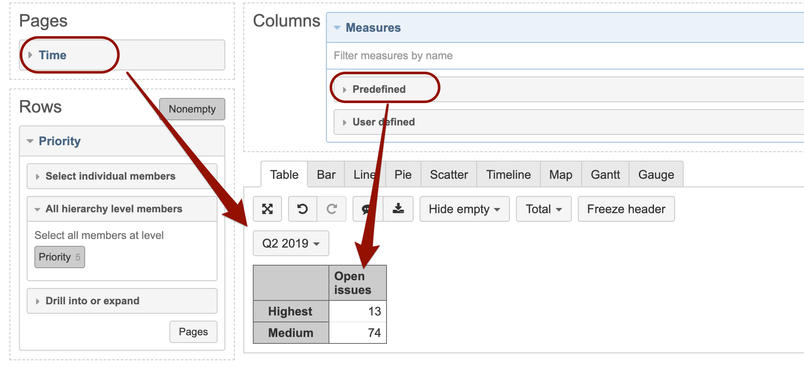
Task: Click the undo arrow icon
Action: tap(303, 209)
